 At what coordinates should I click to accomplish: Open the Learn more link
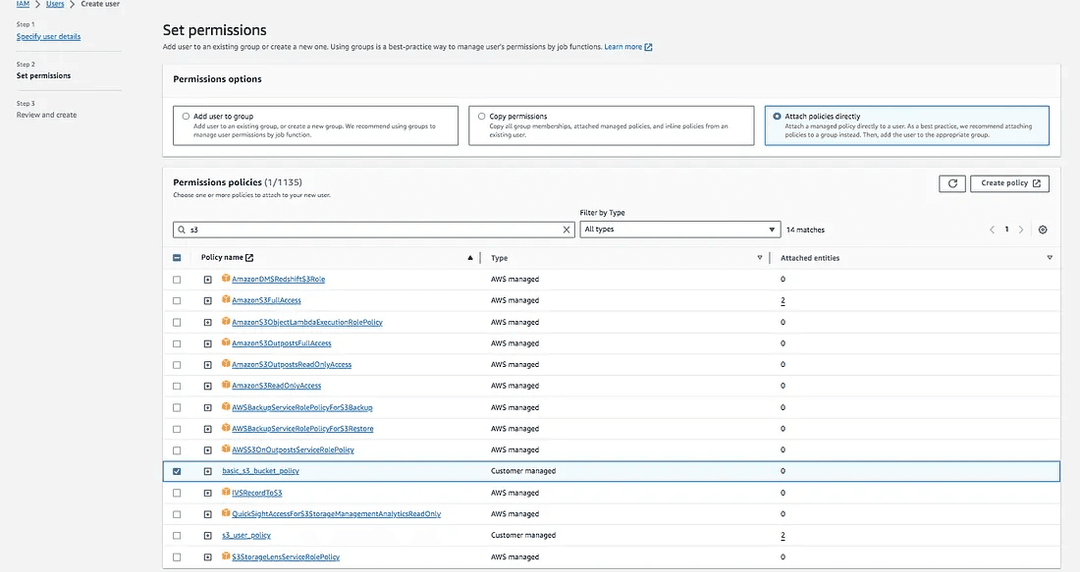pyautogui.click(x=627, y=47)
